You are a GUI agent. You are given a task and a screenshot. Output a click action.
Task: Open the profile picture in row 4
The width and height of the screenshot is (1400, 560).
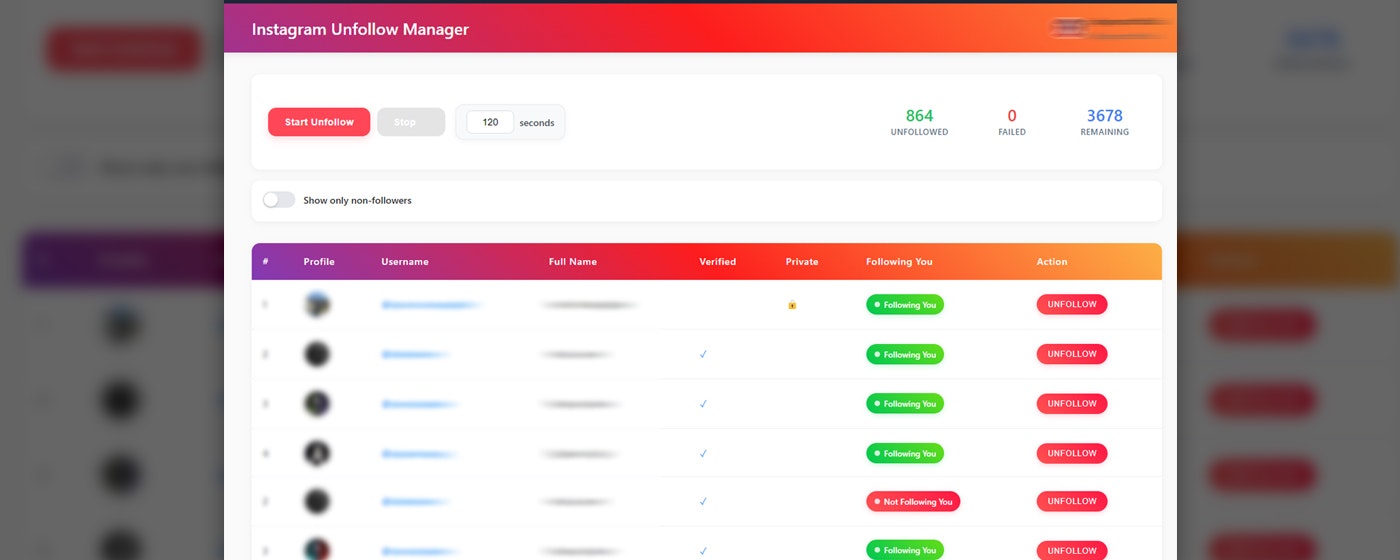tap(317, 453)
